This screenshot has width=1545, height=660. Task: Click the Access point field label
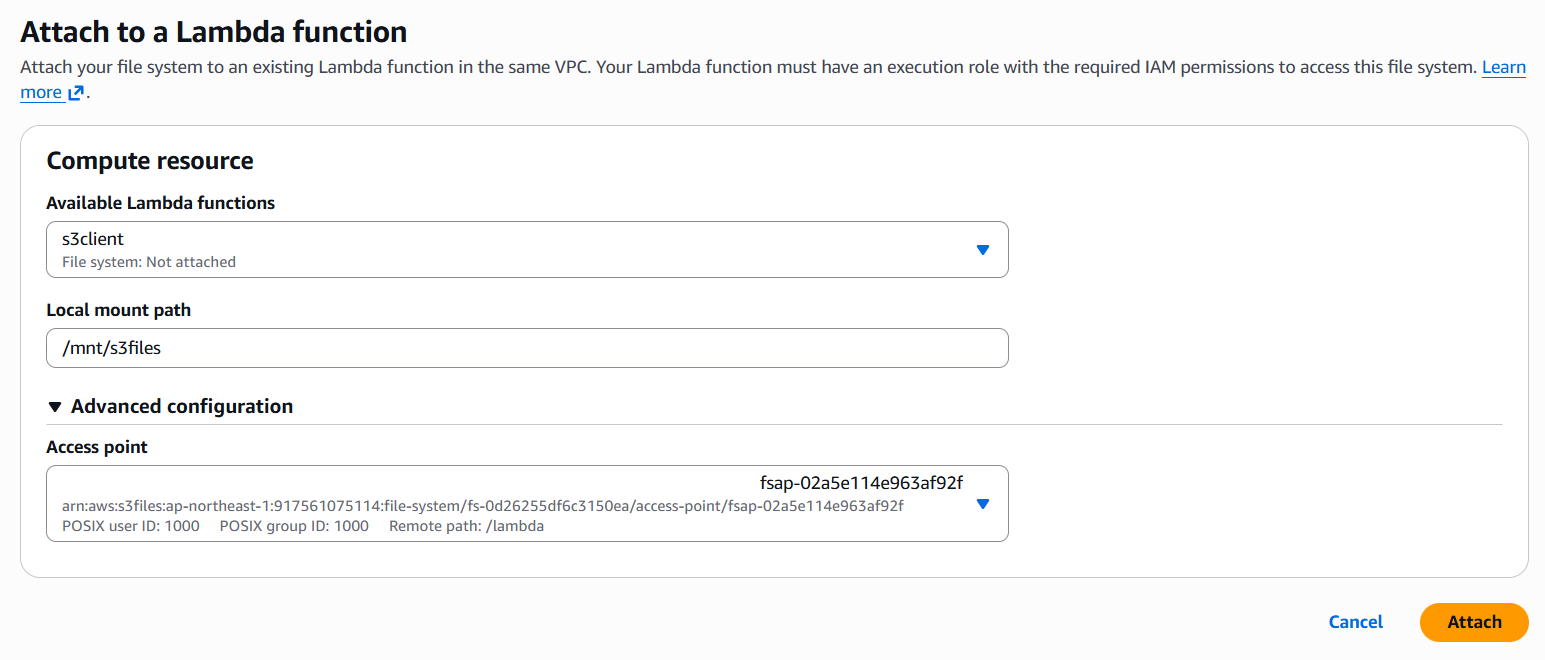click(x=97, y=447)
